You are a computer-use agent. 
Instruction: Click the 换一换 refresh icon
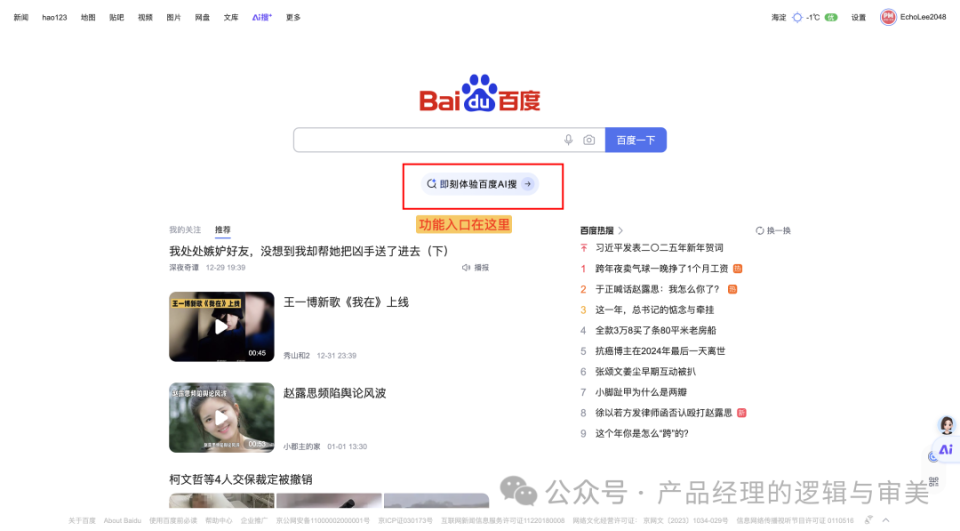[x=760, y=231]
